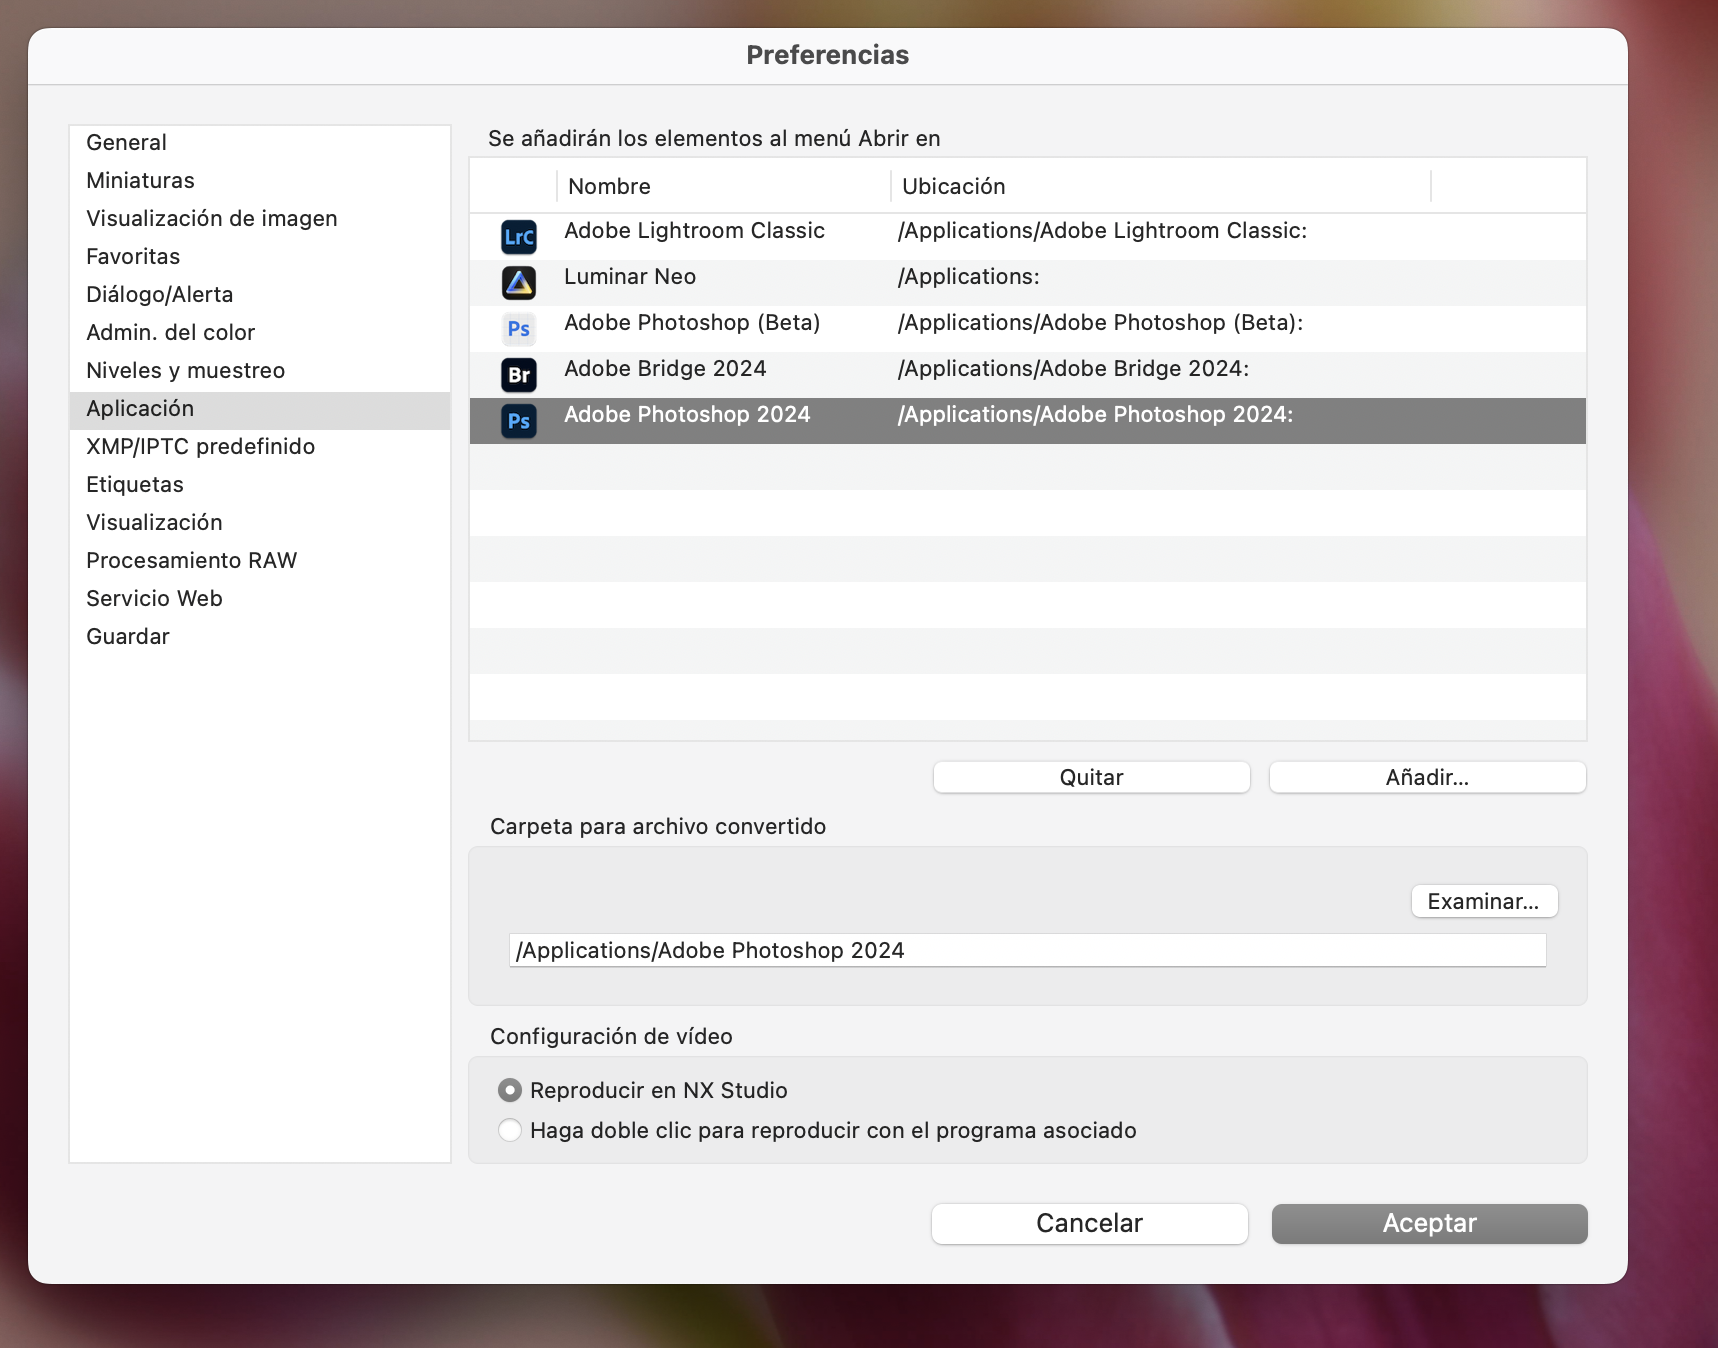Go to Guardar preferences
1718x1348 pixels.
(260, 636)
